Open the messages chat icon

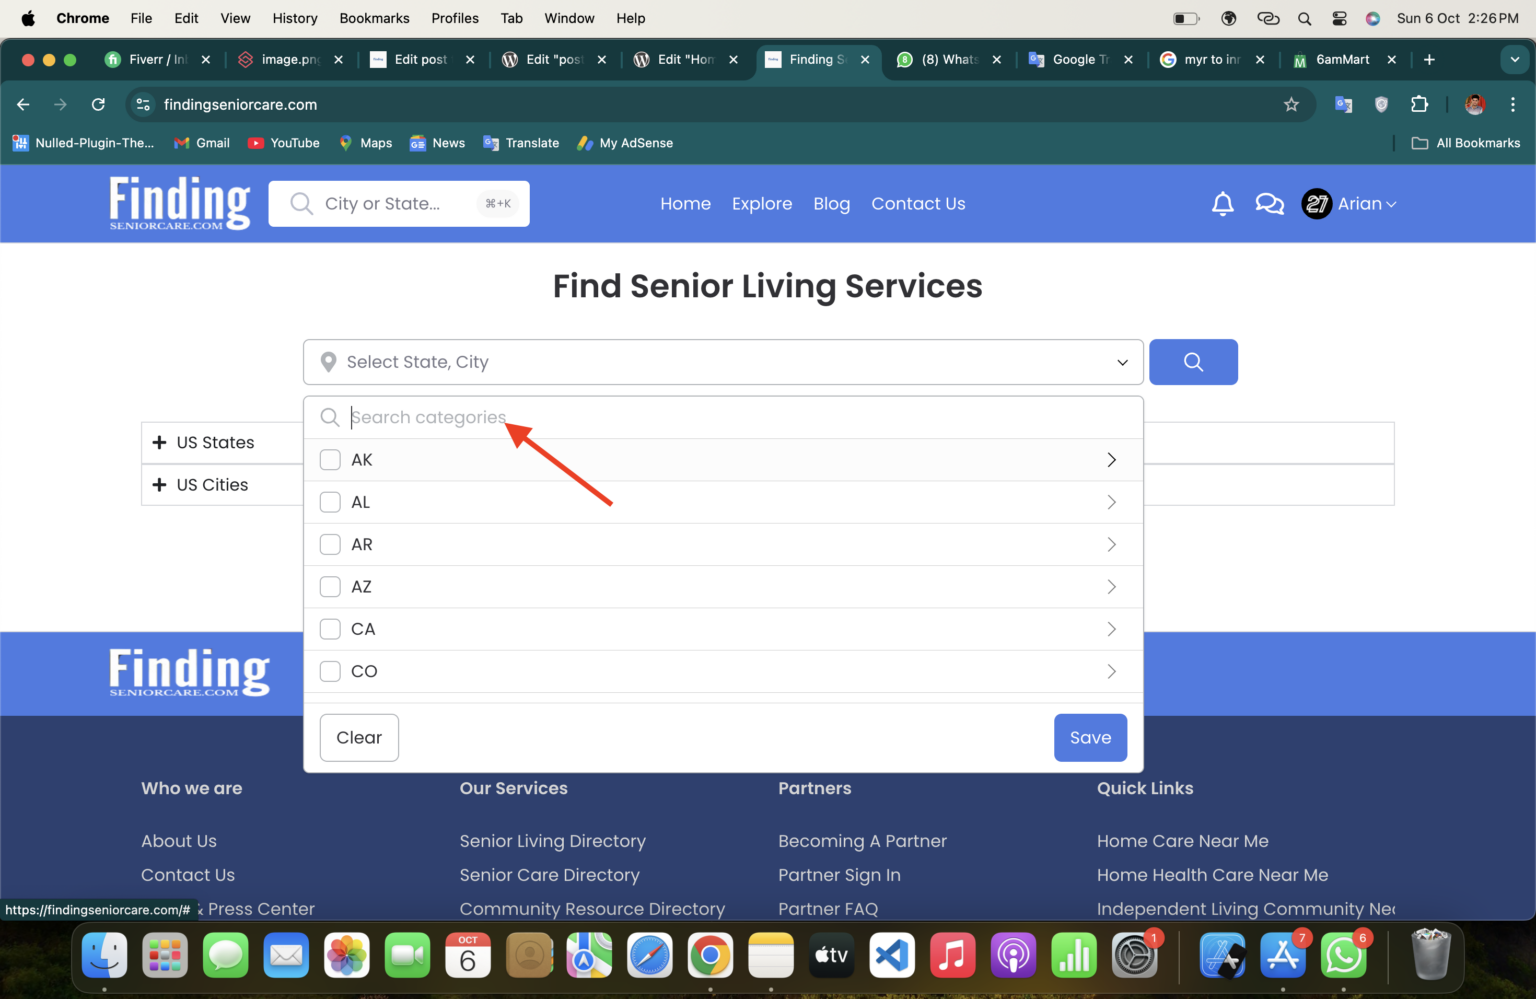pyautogui.click(x=1269, y=203)
